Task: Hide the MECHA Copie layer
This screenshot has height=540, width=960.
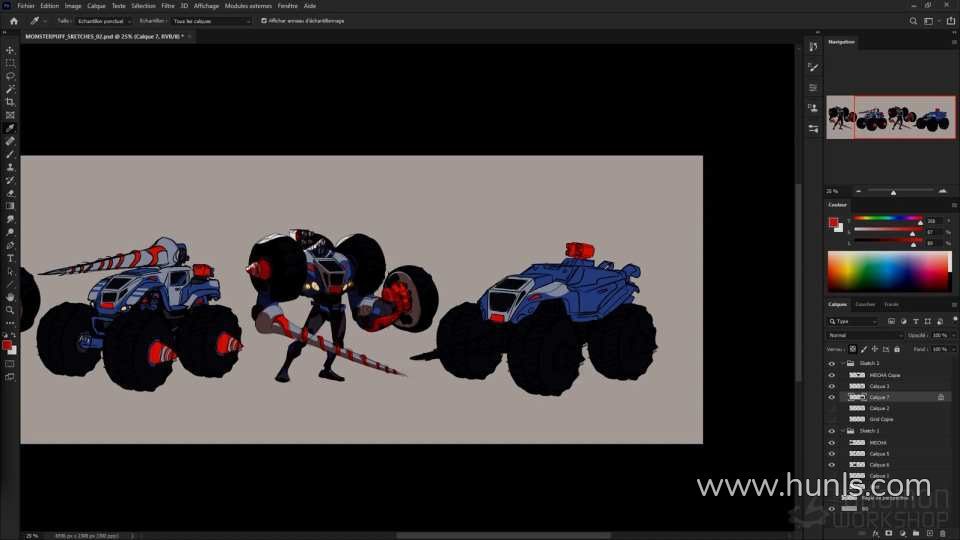Action: tap(831, 375)
